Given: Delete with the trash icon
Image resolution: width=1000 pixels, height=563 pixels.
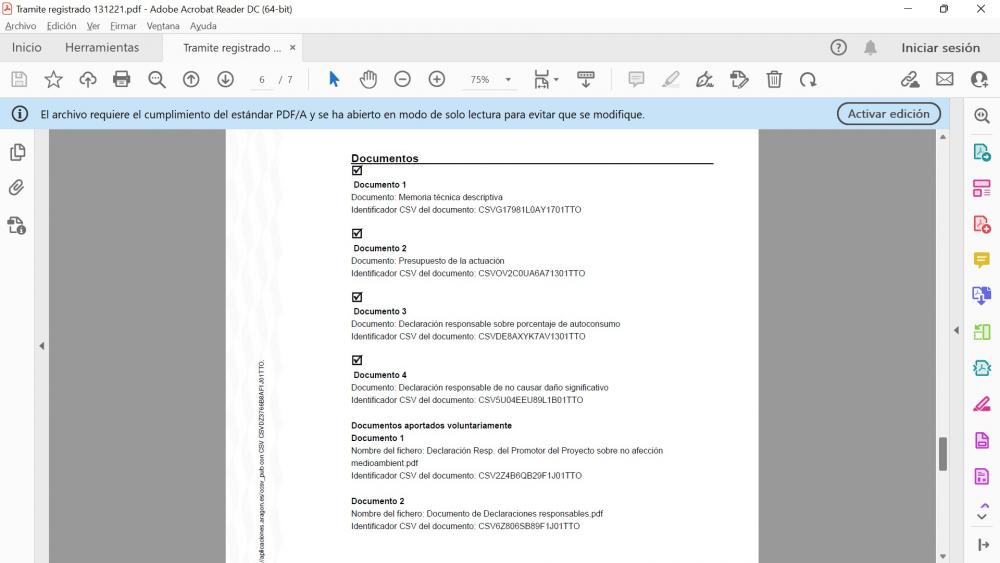Looking at the screenshot, I should [774, 79].
